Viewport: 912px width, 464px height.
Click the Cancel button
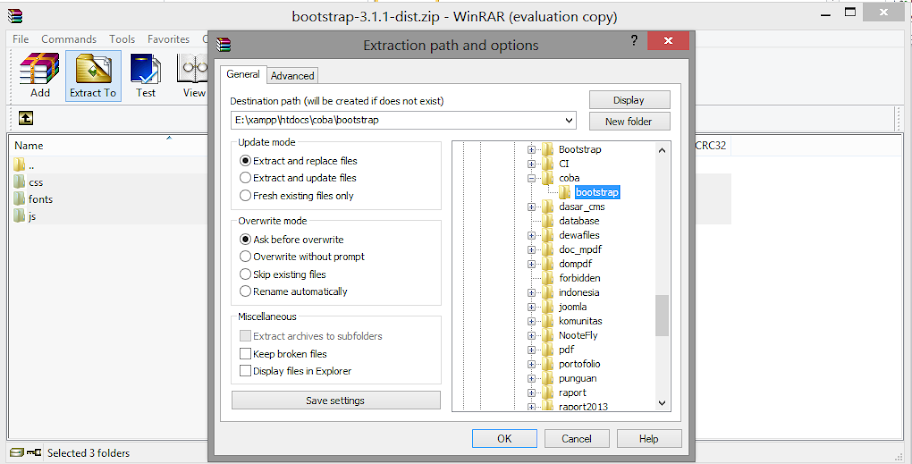tap(576, 438)
